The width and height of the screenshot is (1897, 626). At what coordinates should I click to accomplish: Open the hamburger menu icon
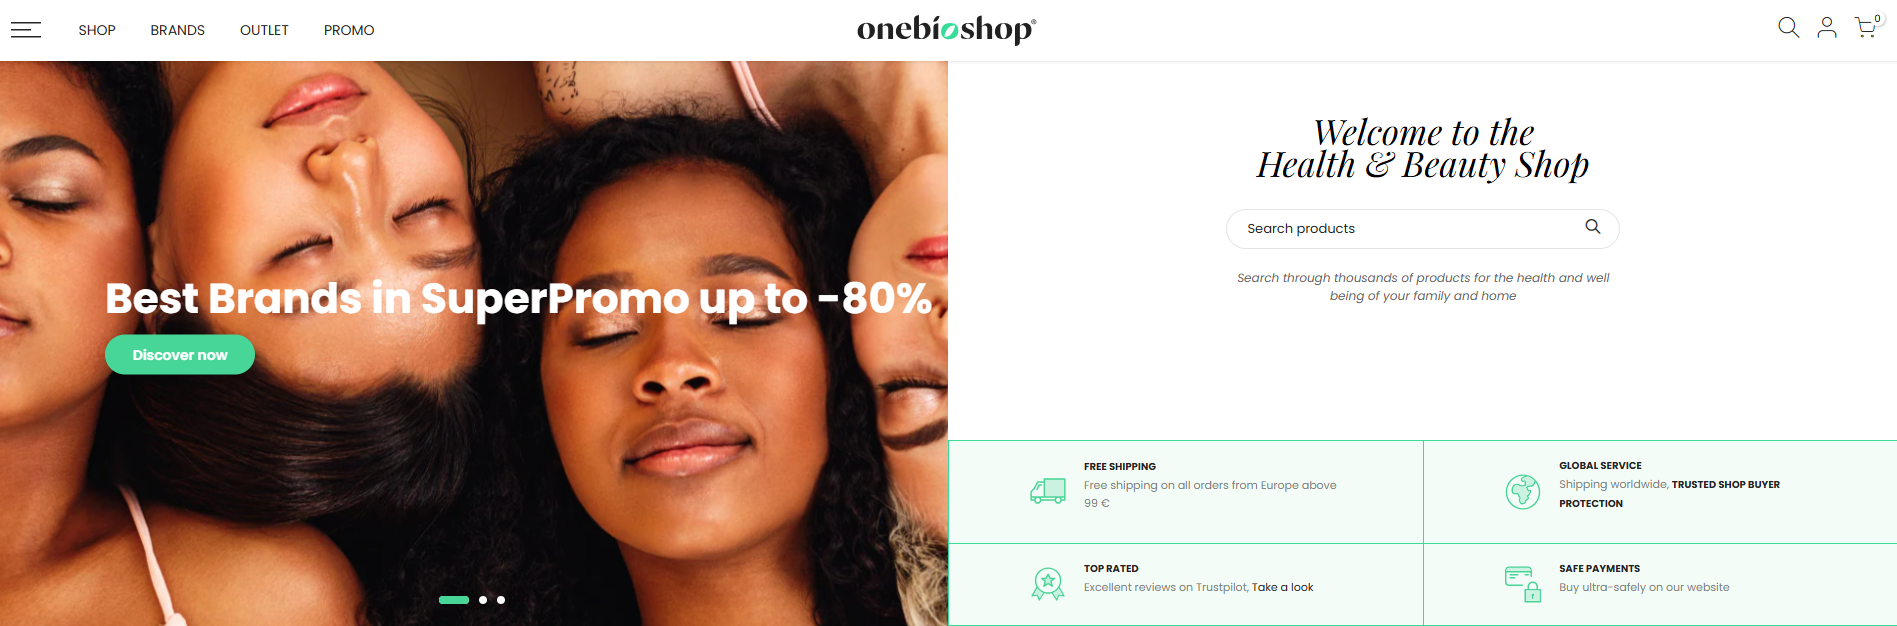click(26, 30)
